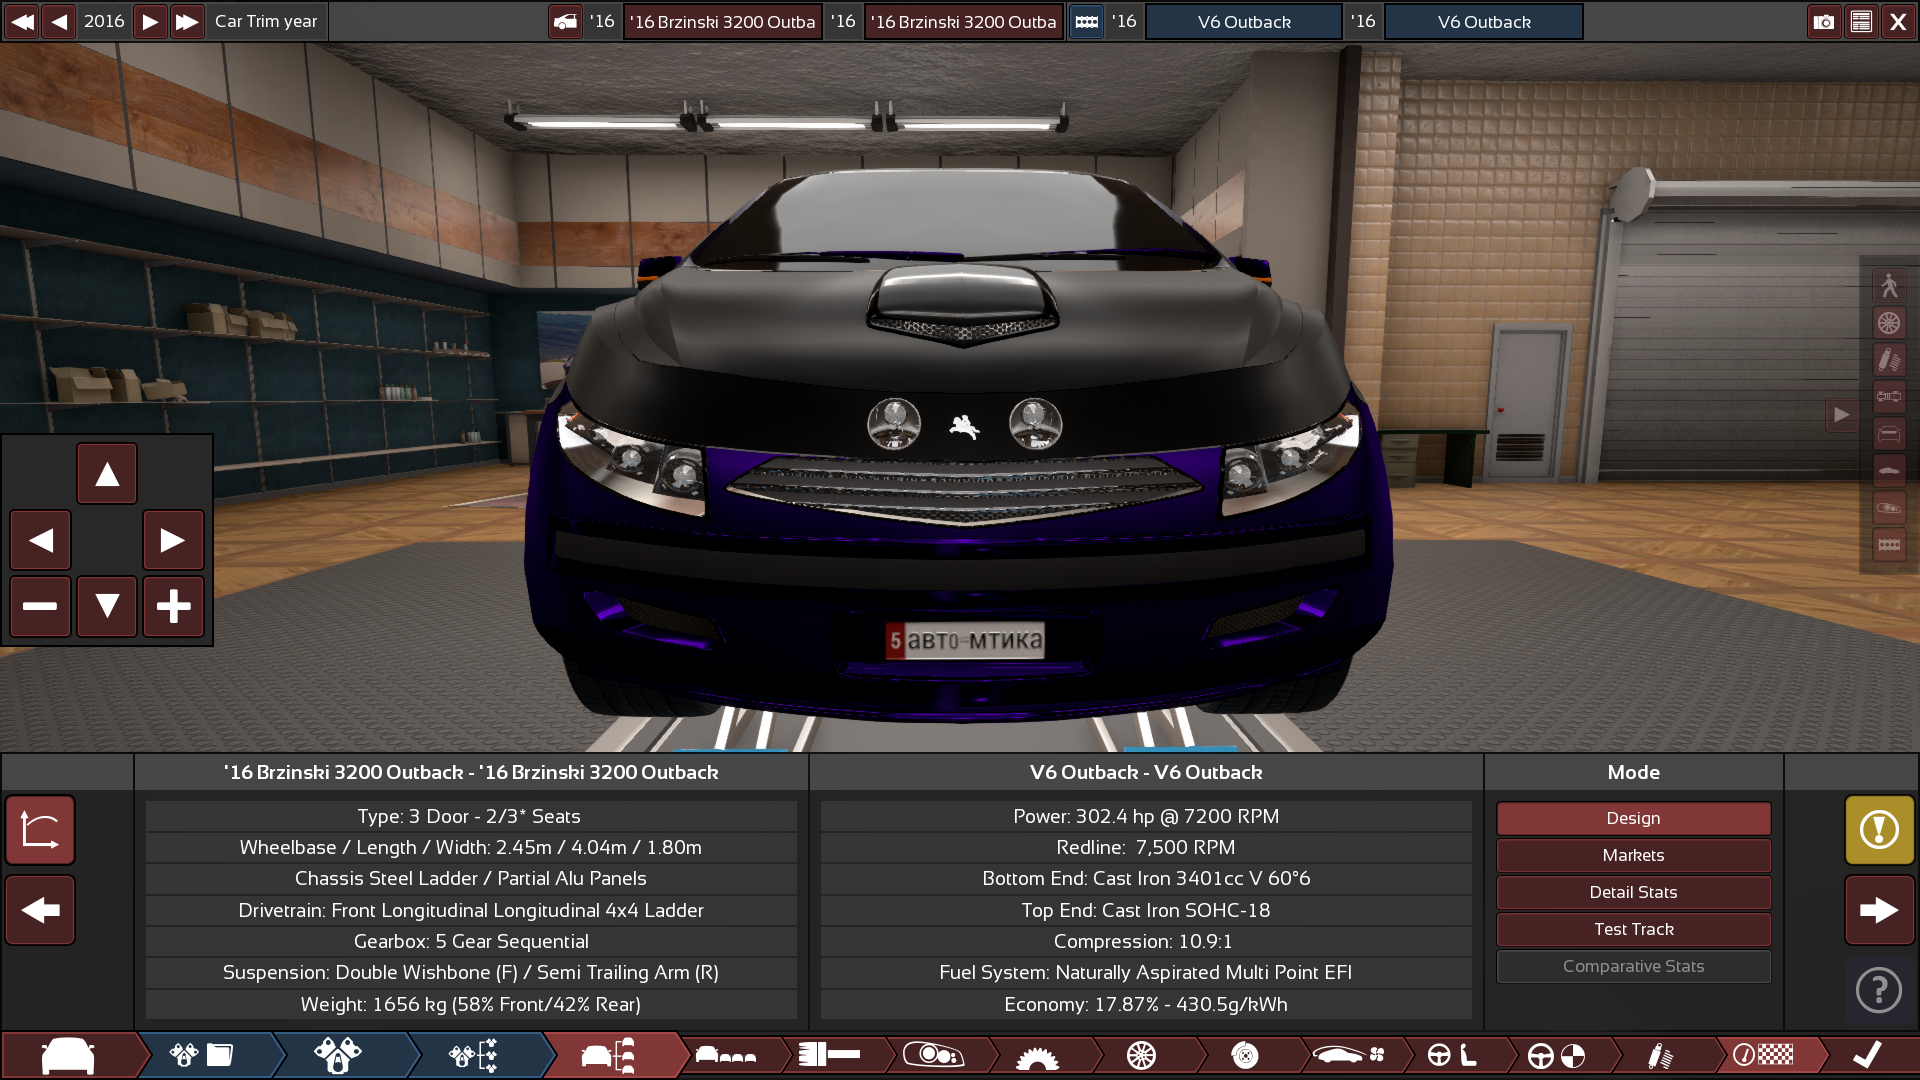Screen dimensions: 1920x1080
Task: Toggle the human scale figure overlay
Action: tap(1890, 286)
